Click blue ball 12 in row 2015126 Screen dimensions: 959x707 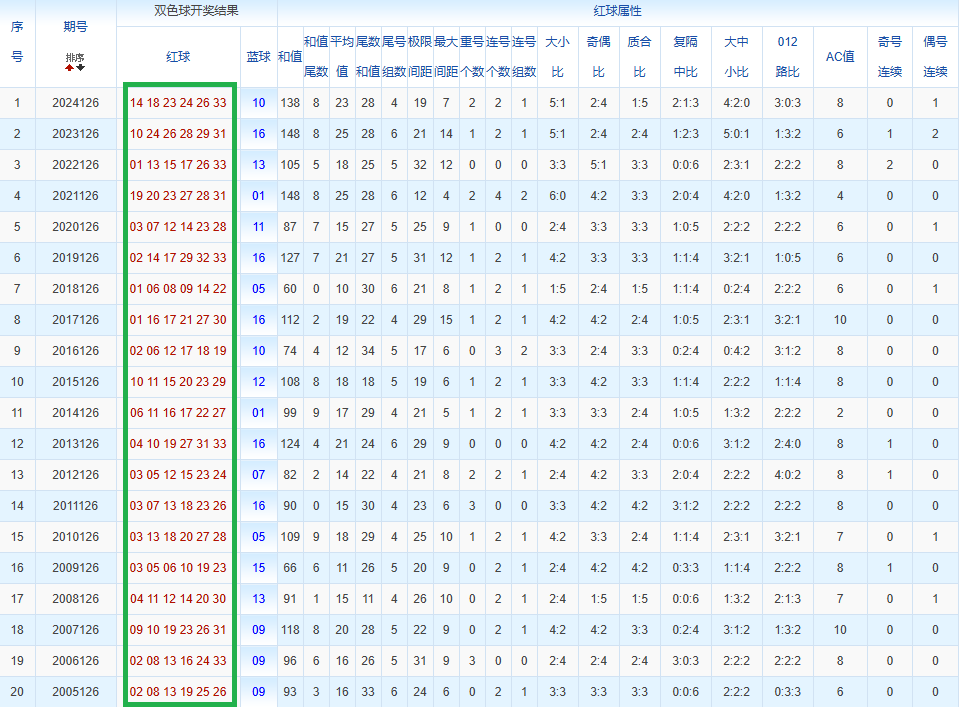(x=259, y=382)
